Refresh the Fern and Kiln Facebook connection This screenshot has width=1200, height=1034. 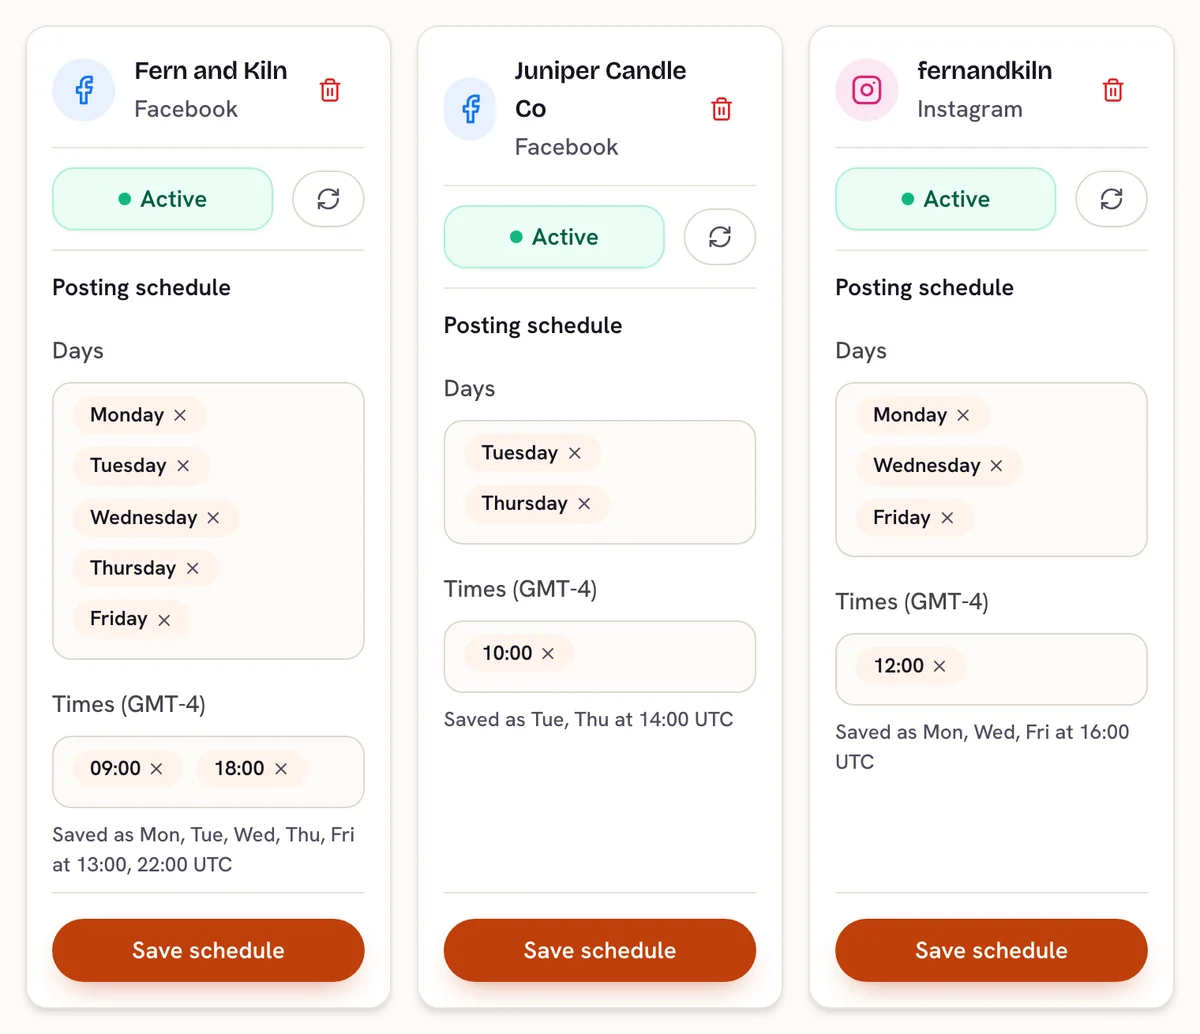pyautogui.click(x=328, y=199)
